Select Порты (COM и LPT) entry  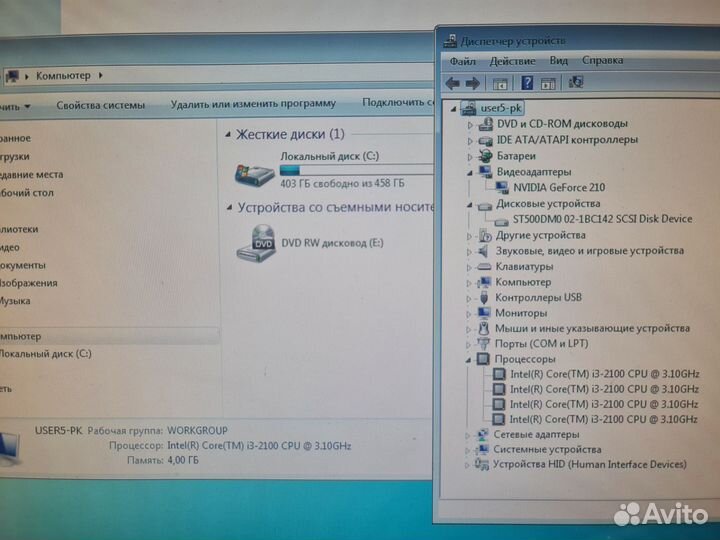541,344
